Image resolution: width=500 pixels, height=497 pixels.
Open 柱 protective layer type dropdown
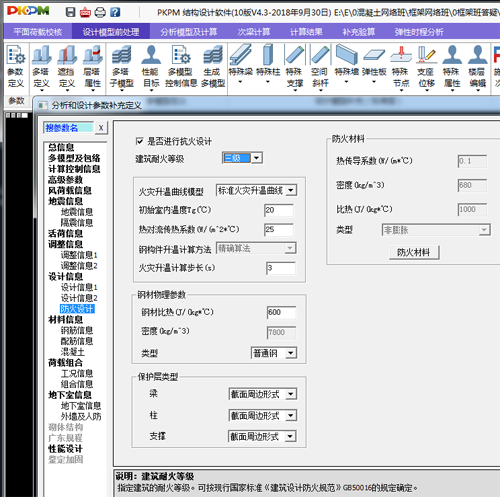click(x=291, y=415)
